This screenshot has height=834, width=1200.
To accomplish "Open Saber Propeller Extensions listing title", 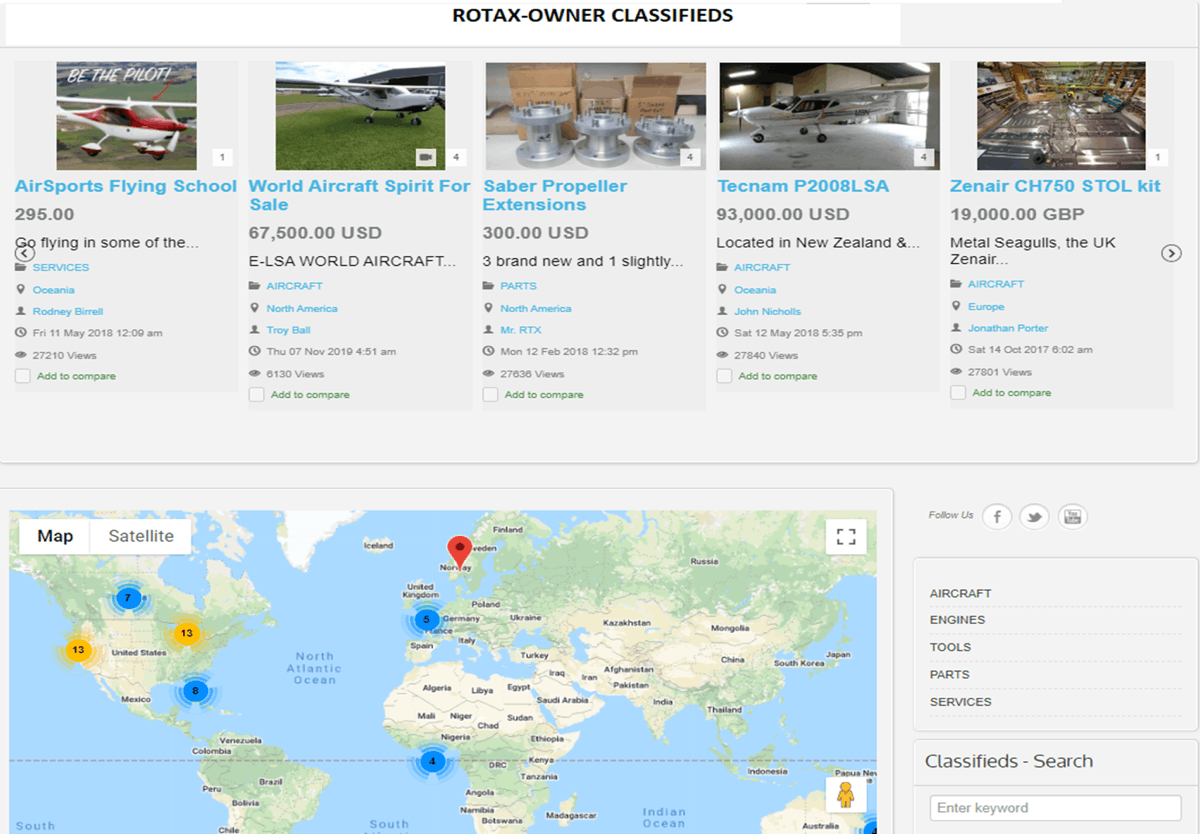I will [555, 195].
